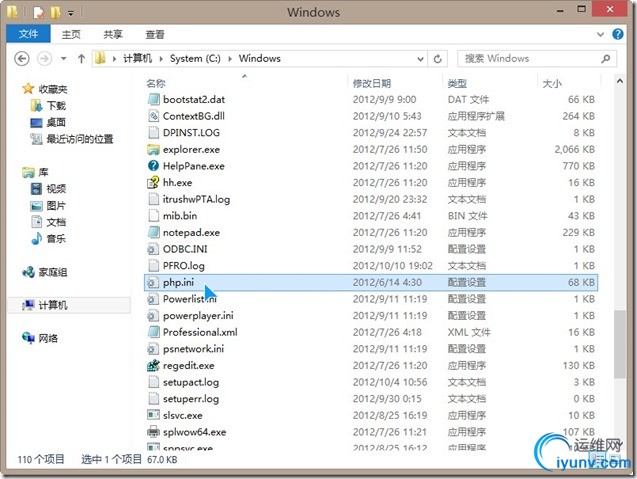
Task: Select the PFRO.log file icon
Action: click(153, 265)
